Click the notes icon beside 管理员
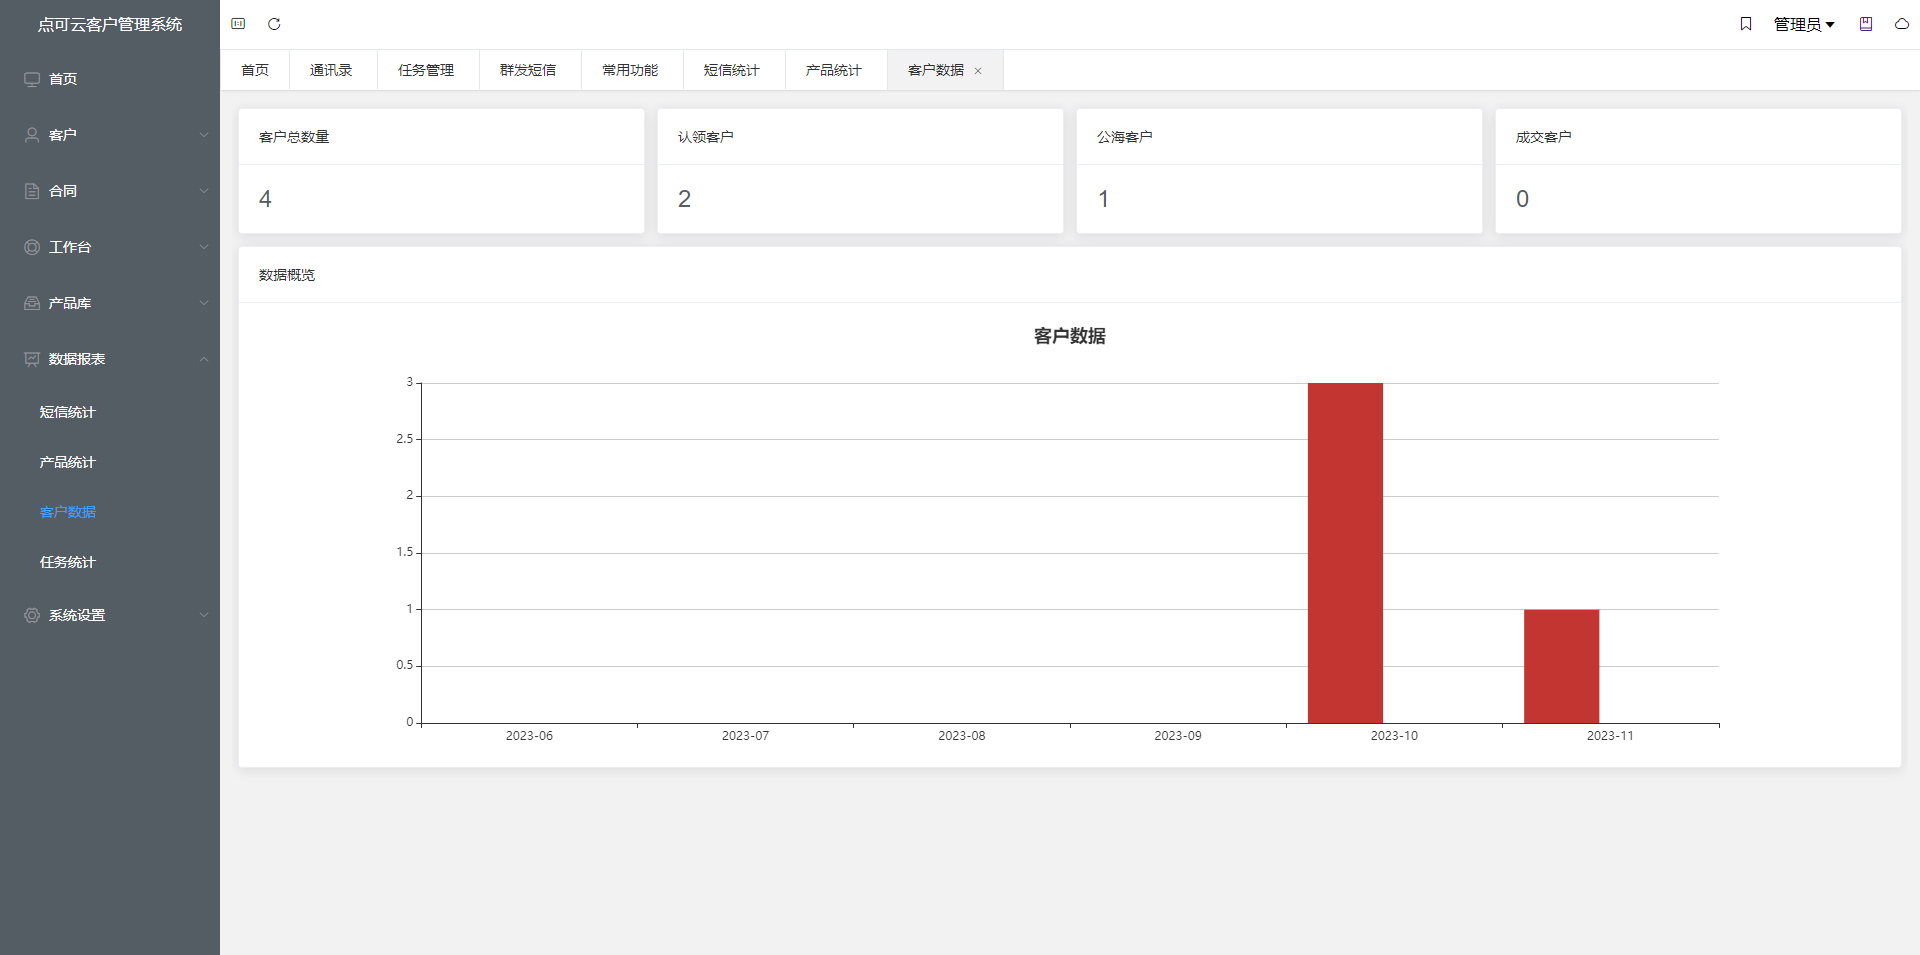Image resolution: width=1920 pixels, height=955 pixels. pyautogui.click(x=1866, y=24)
